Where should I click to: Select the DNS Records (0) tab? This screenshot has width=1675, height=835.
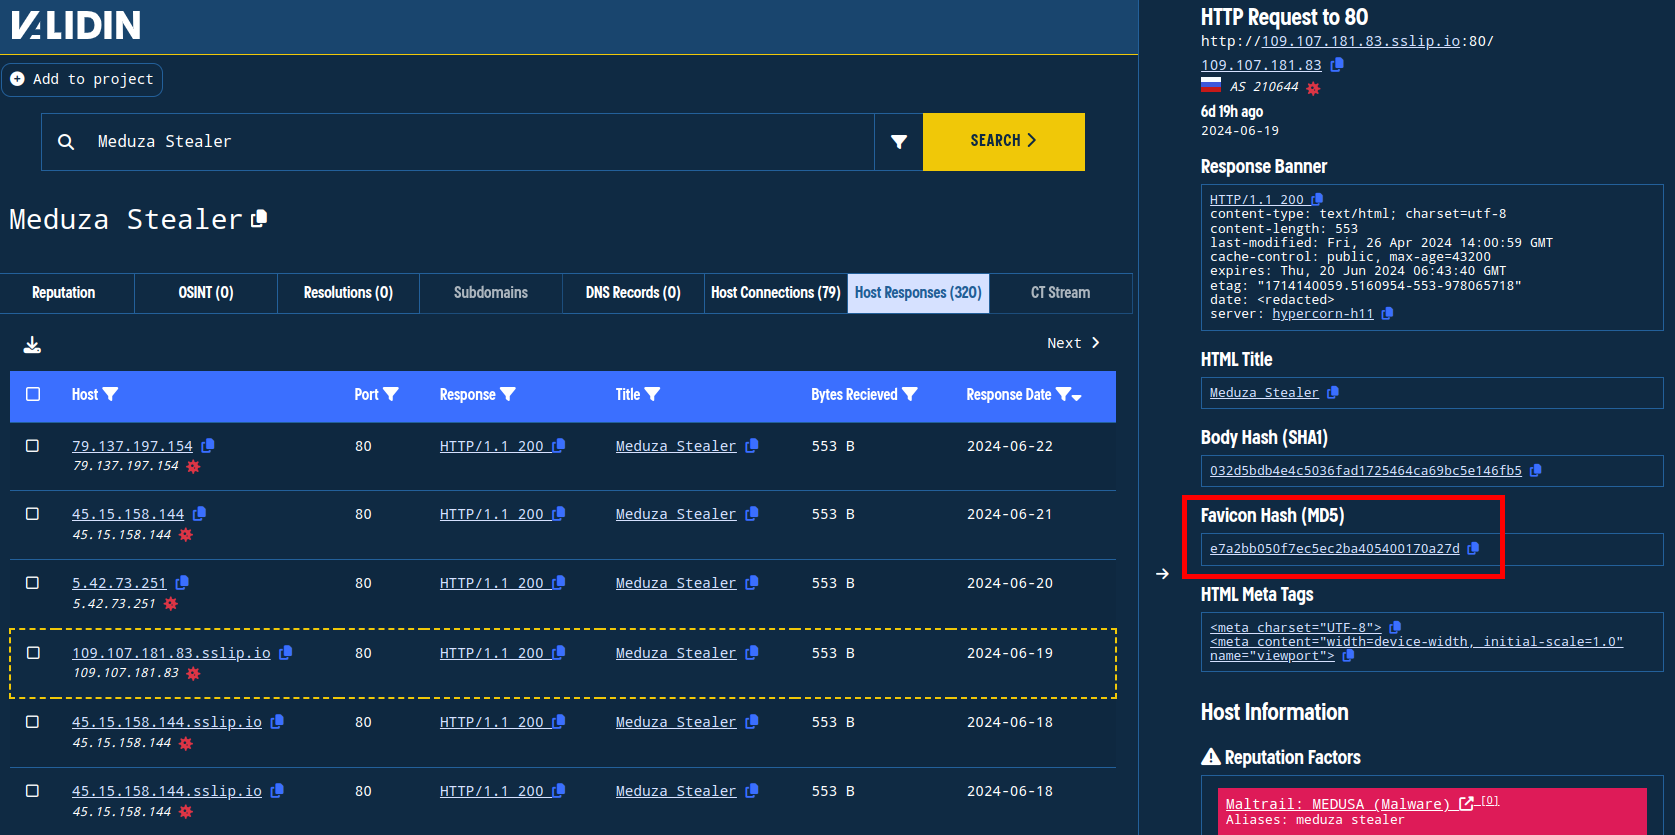(633, 293)
